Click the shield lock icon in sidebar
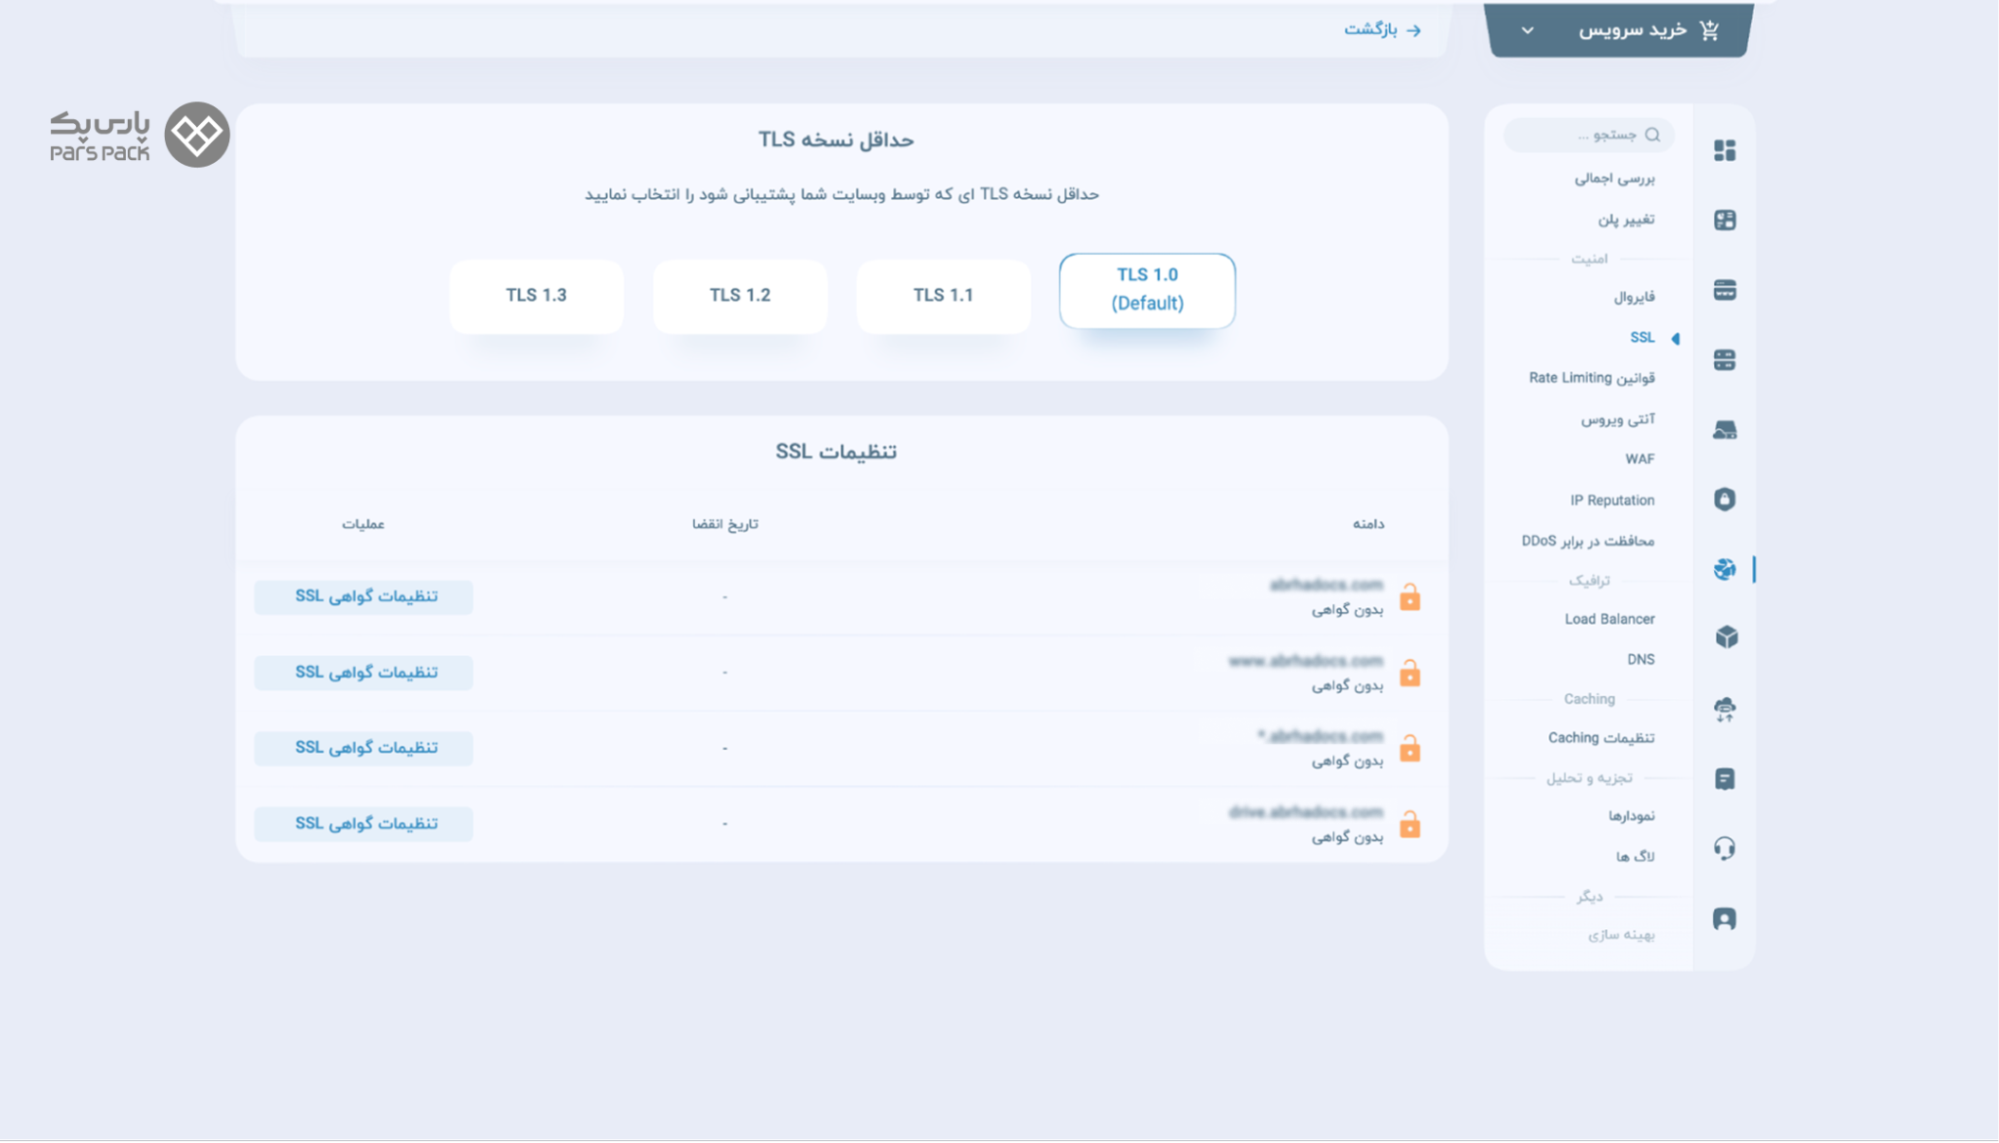Viewport: 1999px width, 1143px height. pos(1724,499)
